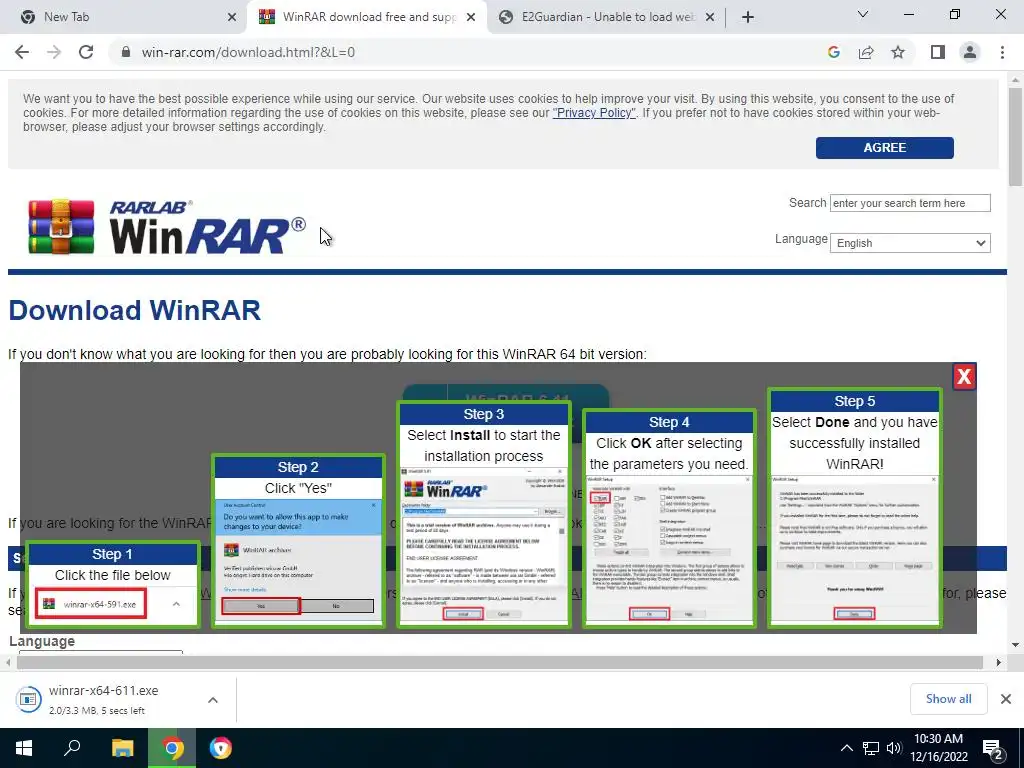Screen dimensions: 1024x768
Task: Open a new browser tab
Action: [748, 17]
